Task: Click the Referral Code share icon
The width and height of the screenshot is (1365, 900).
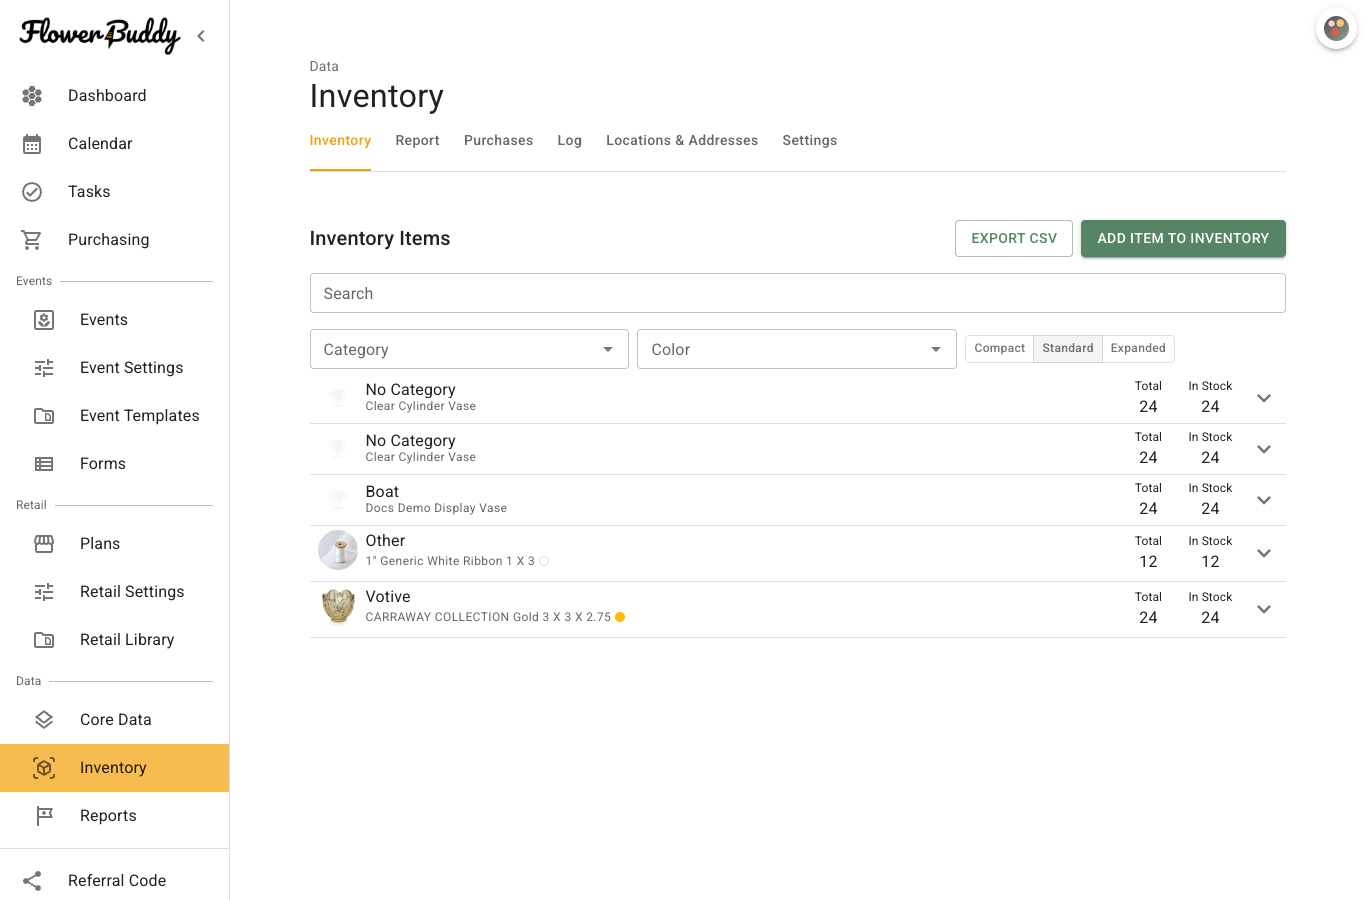Action: [x=32, y=881]
